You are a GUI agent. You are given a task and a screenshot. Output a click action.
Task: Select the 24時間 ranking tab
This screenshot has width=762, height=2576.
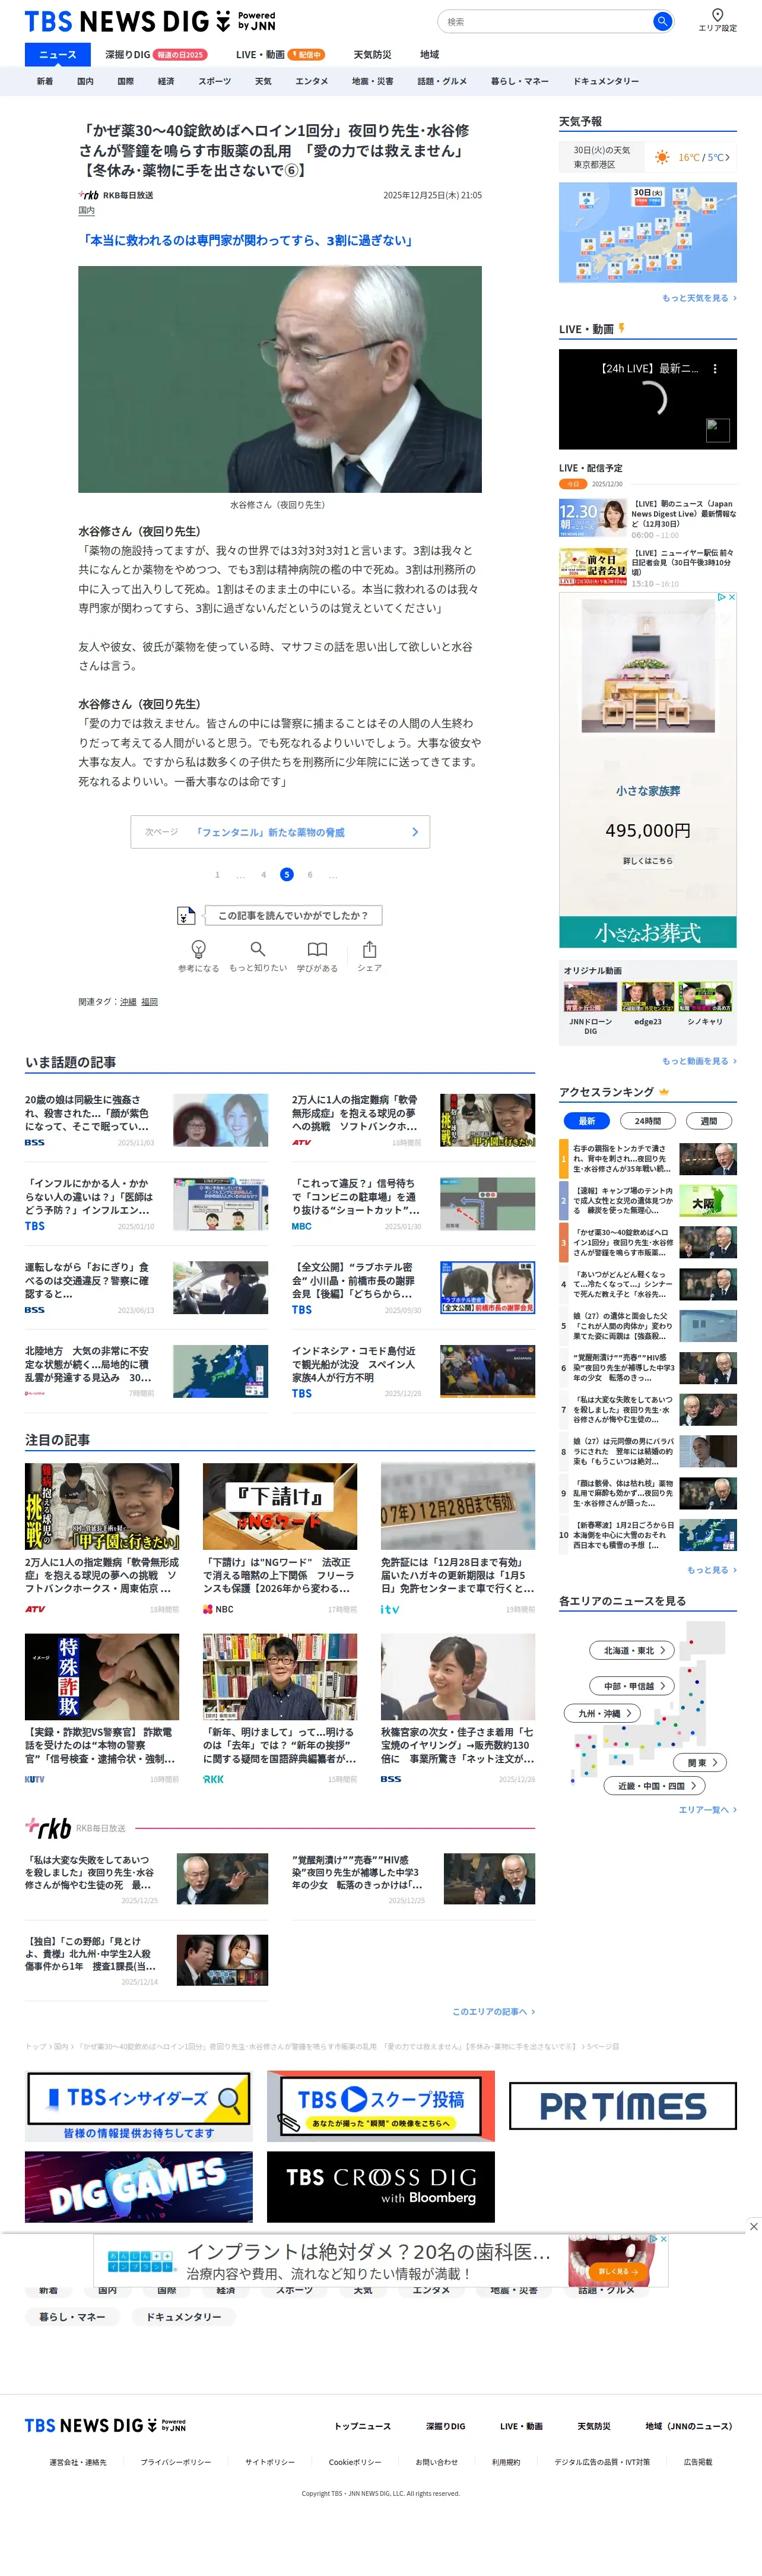pos(648,1121)
